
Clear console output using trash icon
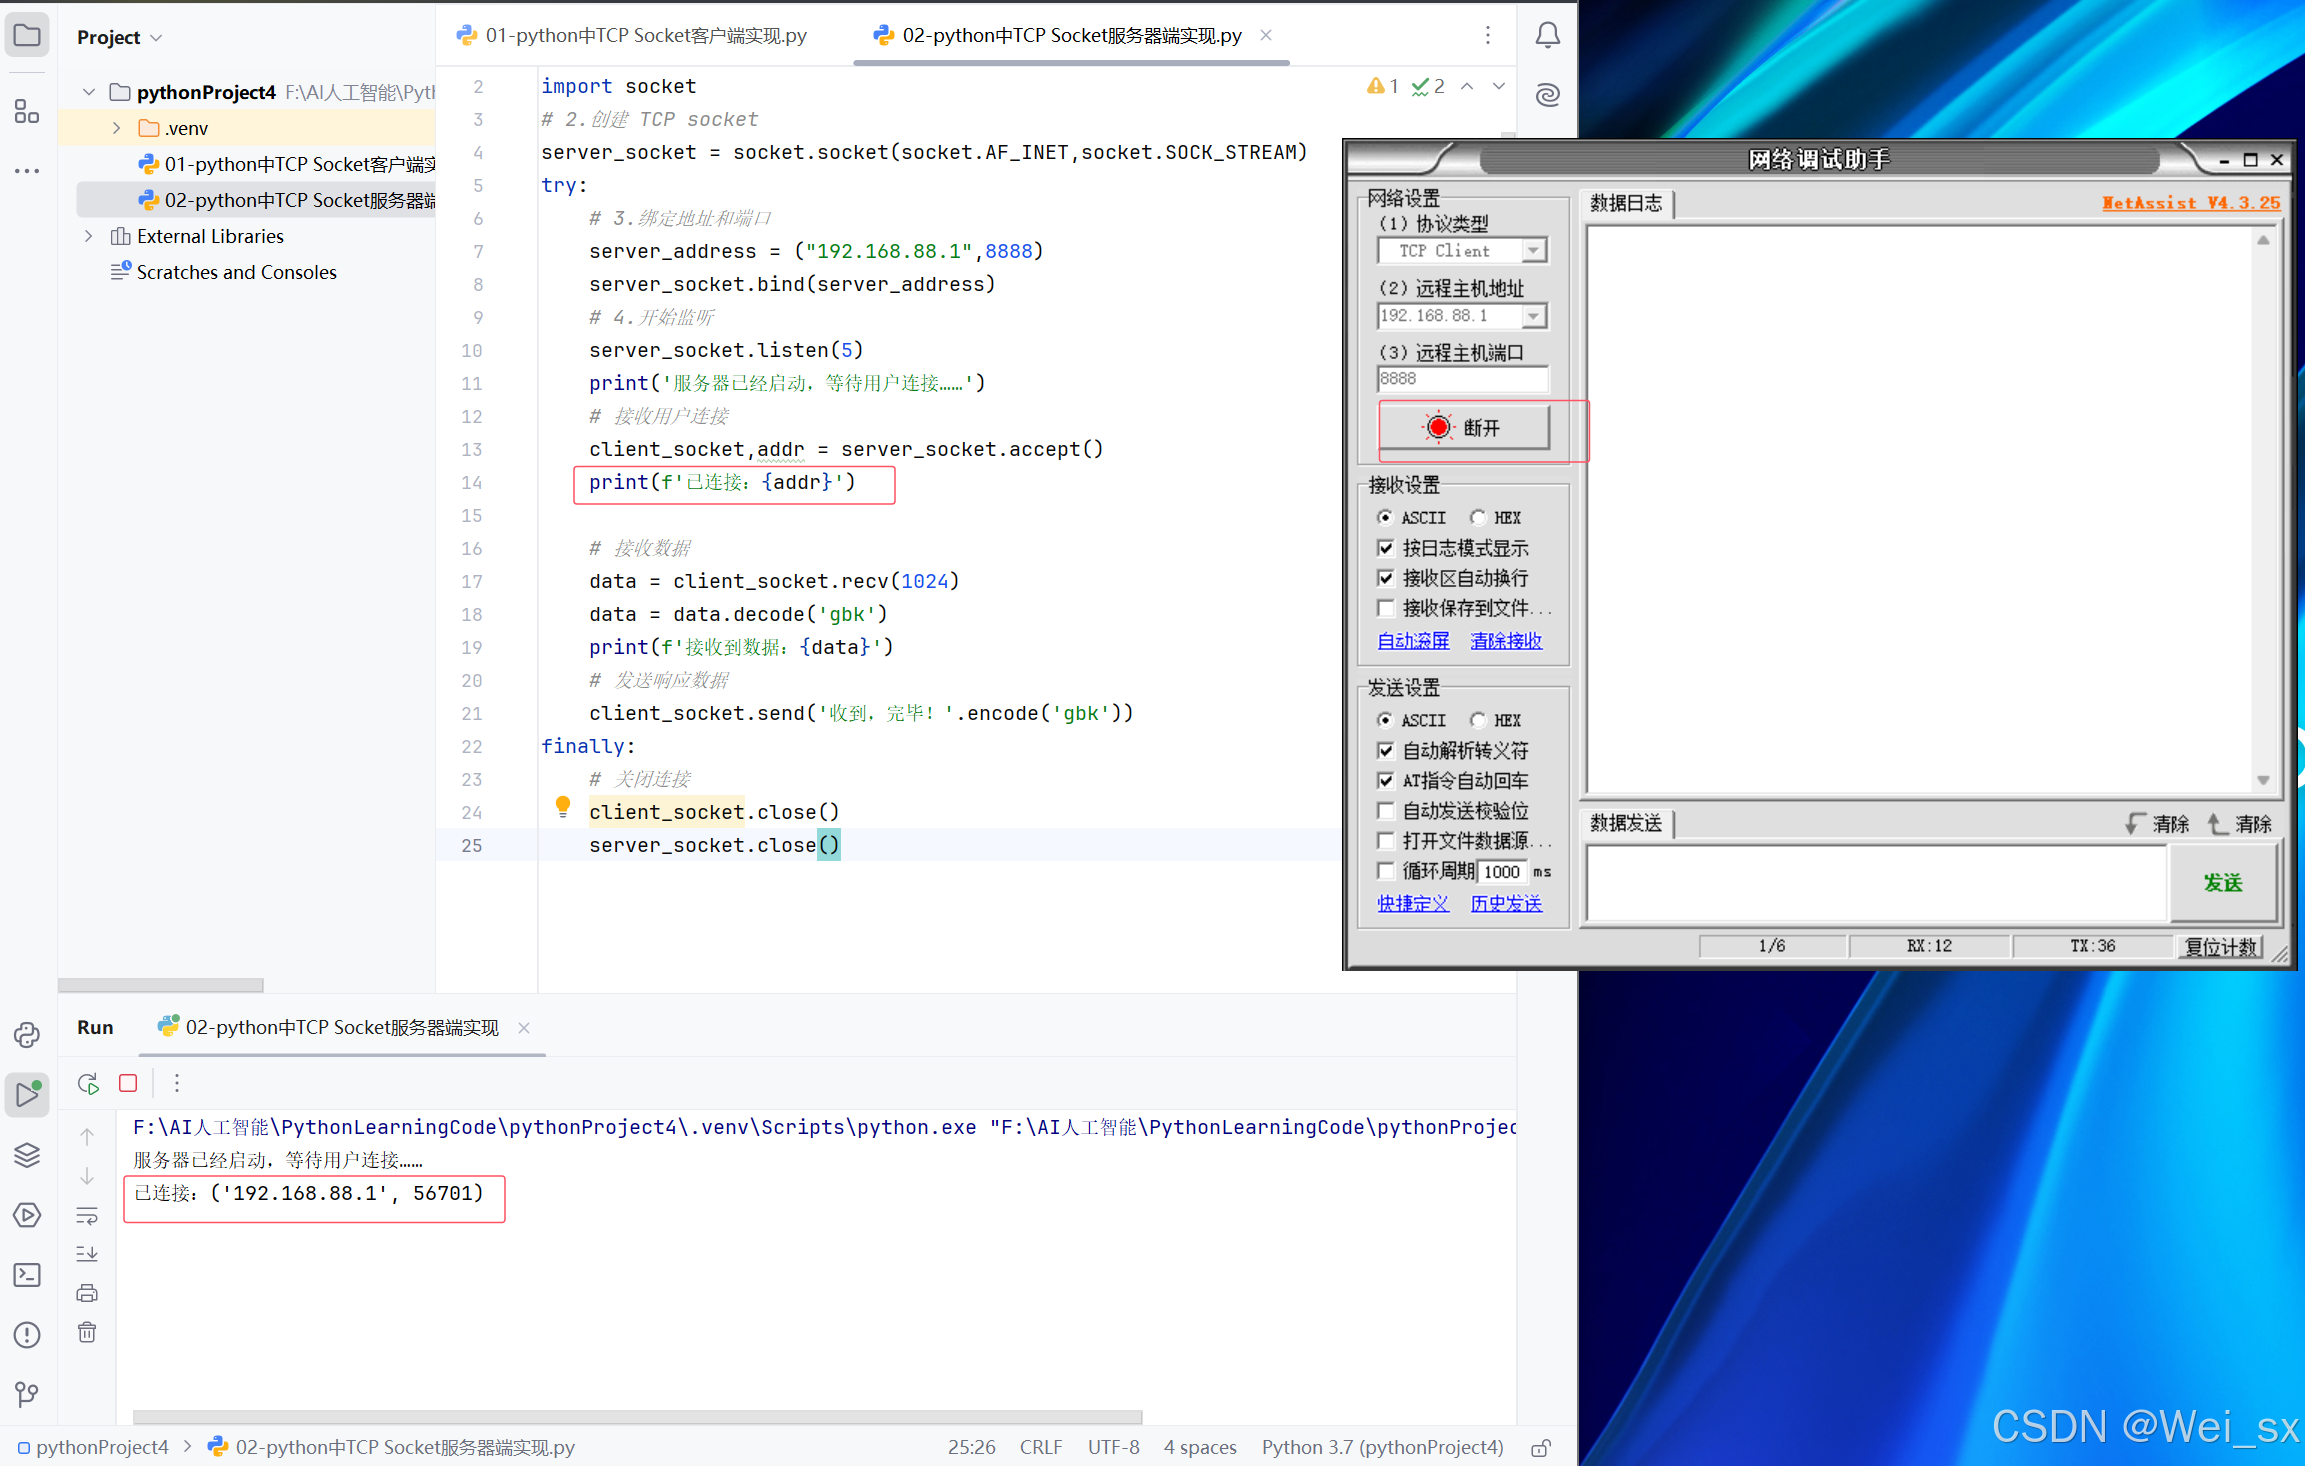[87, 1332]
